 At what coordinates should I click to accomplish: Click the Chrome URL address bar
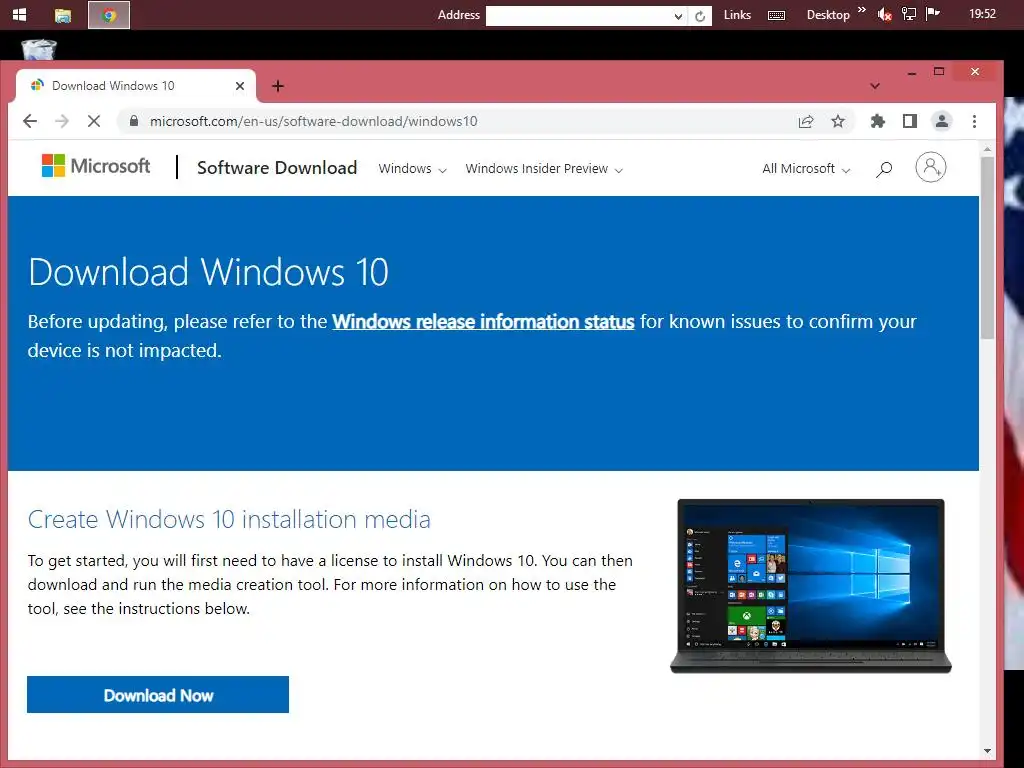pos(457,121)
